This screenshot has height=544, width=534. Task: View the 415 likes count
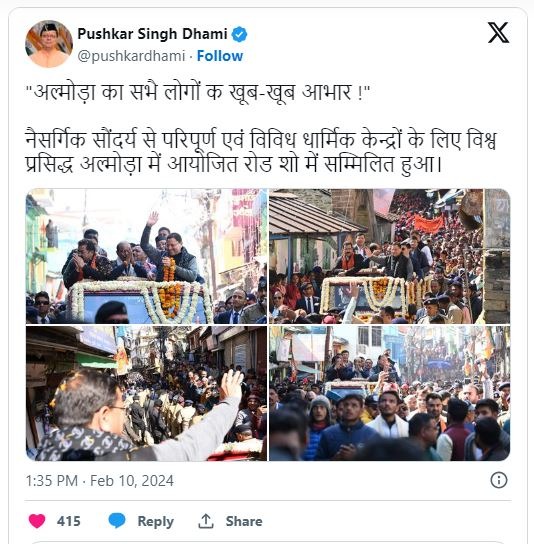coord(69,521)
